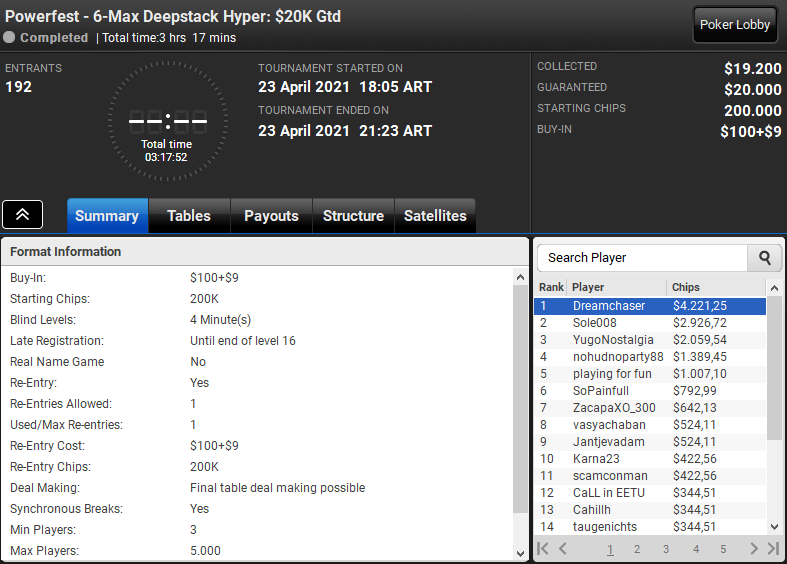Sort by Chips column header
This screenshot has width=787, height=564.
coord(716,287)
